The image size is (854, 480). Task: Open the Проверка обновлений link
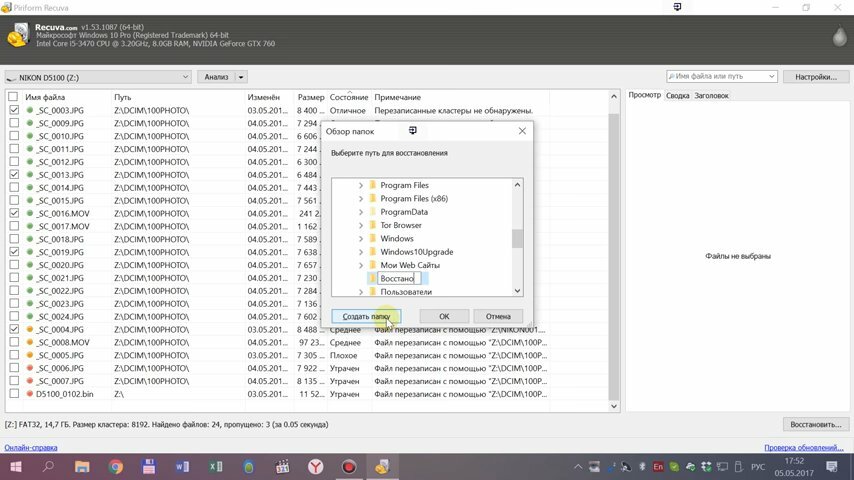pyautogui.click(x=804, y=448)
